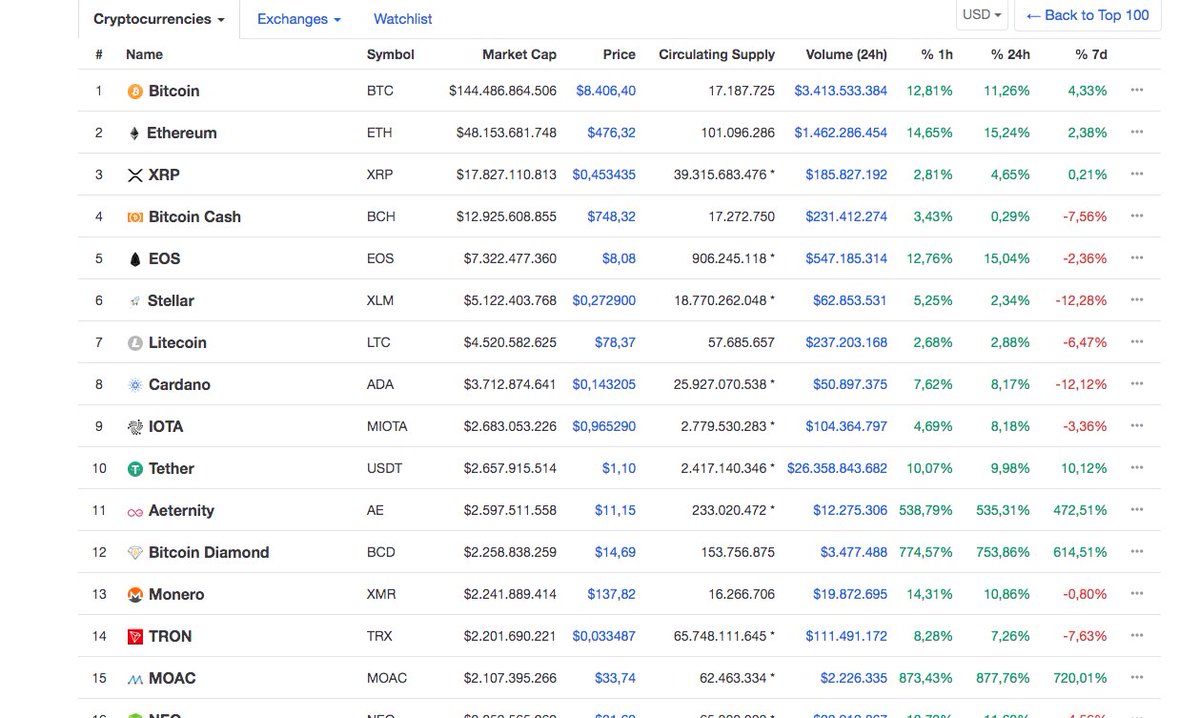Click Ethereum volume $1.462.286.454 link
The height and width of the screenshot is (718, 1200).
(x=841, y=133)
